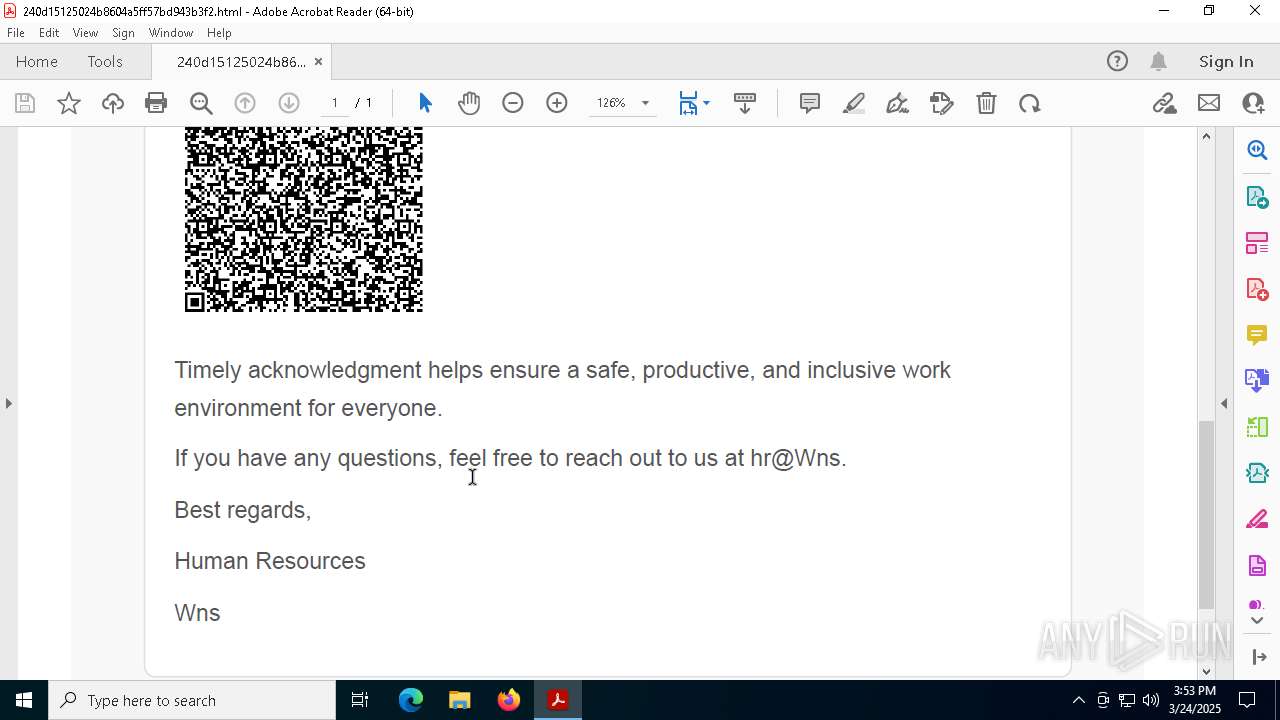
Task: Click the page number input field
Action: point(334,103)
